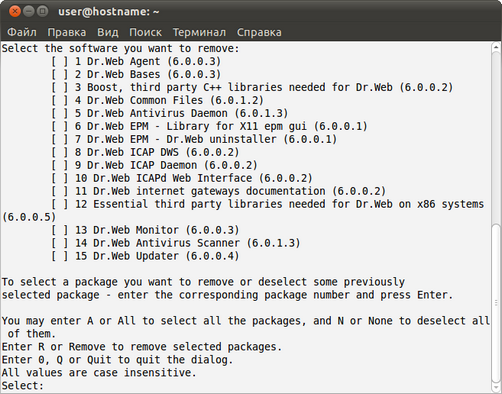Click the line '4 Dr.Web Common Files (6.0.1.2)'
This screenshot has width=502, height=394.
click(x=169, y=100)
